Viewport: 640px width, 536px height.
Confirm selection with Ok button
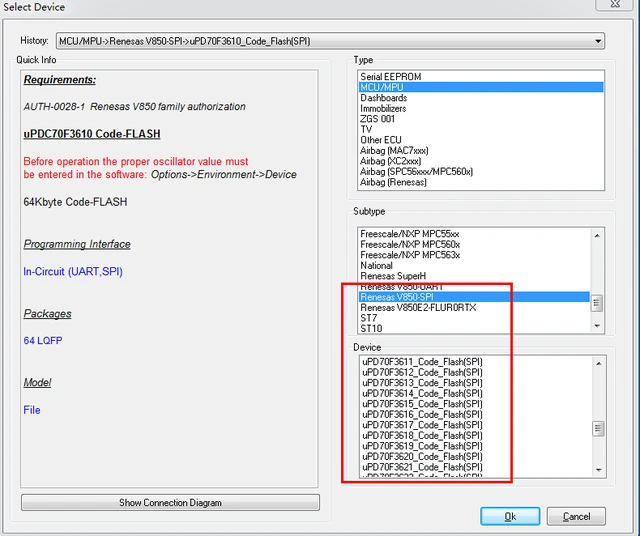510,516
